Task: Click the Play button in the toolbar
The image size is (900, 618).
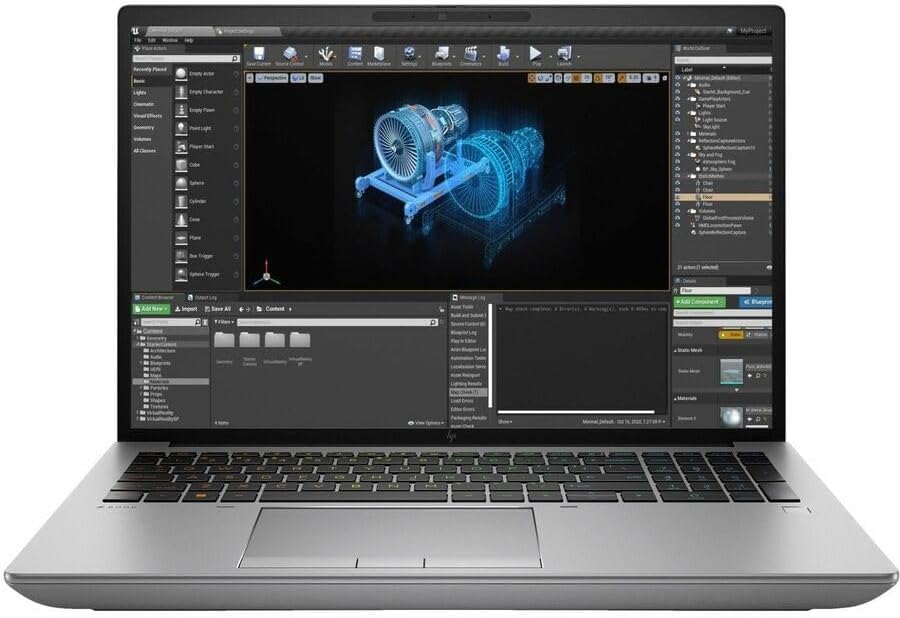Action: 535,55
